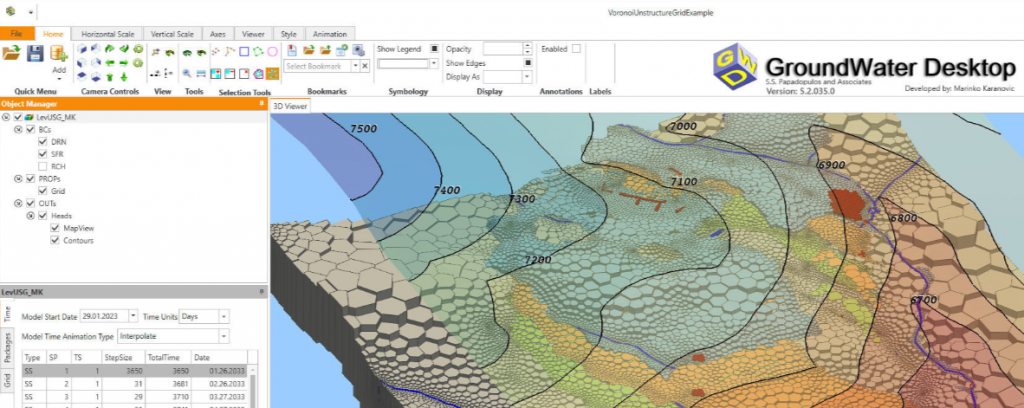The height and width of the screenshot is (408, 1024).
Task: Open the Packages side tab
Action: click(7, 346)
